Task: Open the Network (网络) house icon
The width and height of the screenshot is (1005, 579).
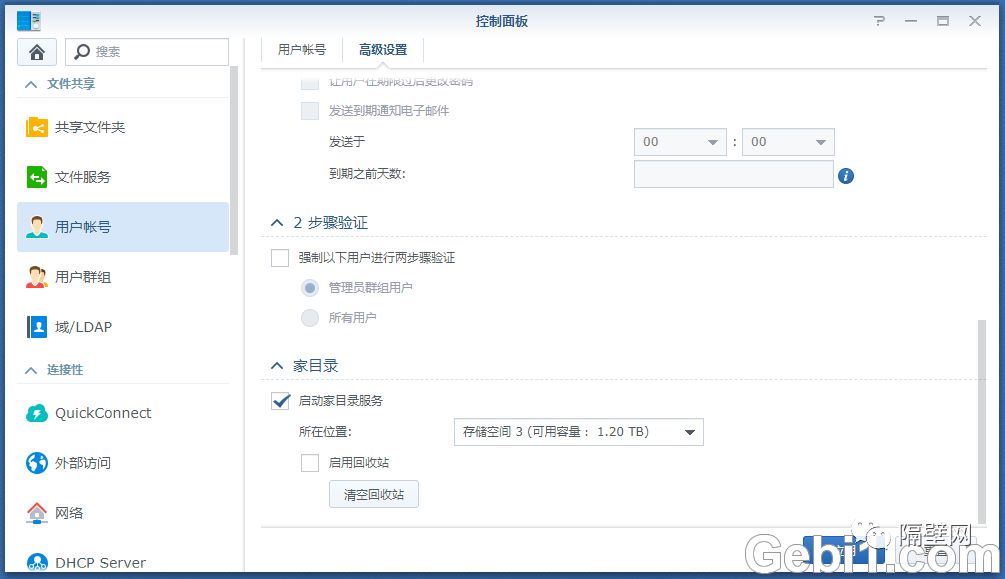Action: tap(37, 513)
